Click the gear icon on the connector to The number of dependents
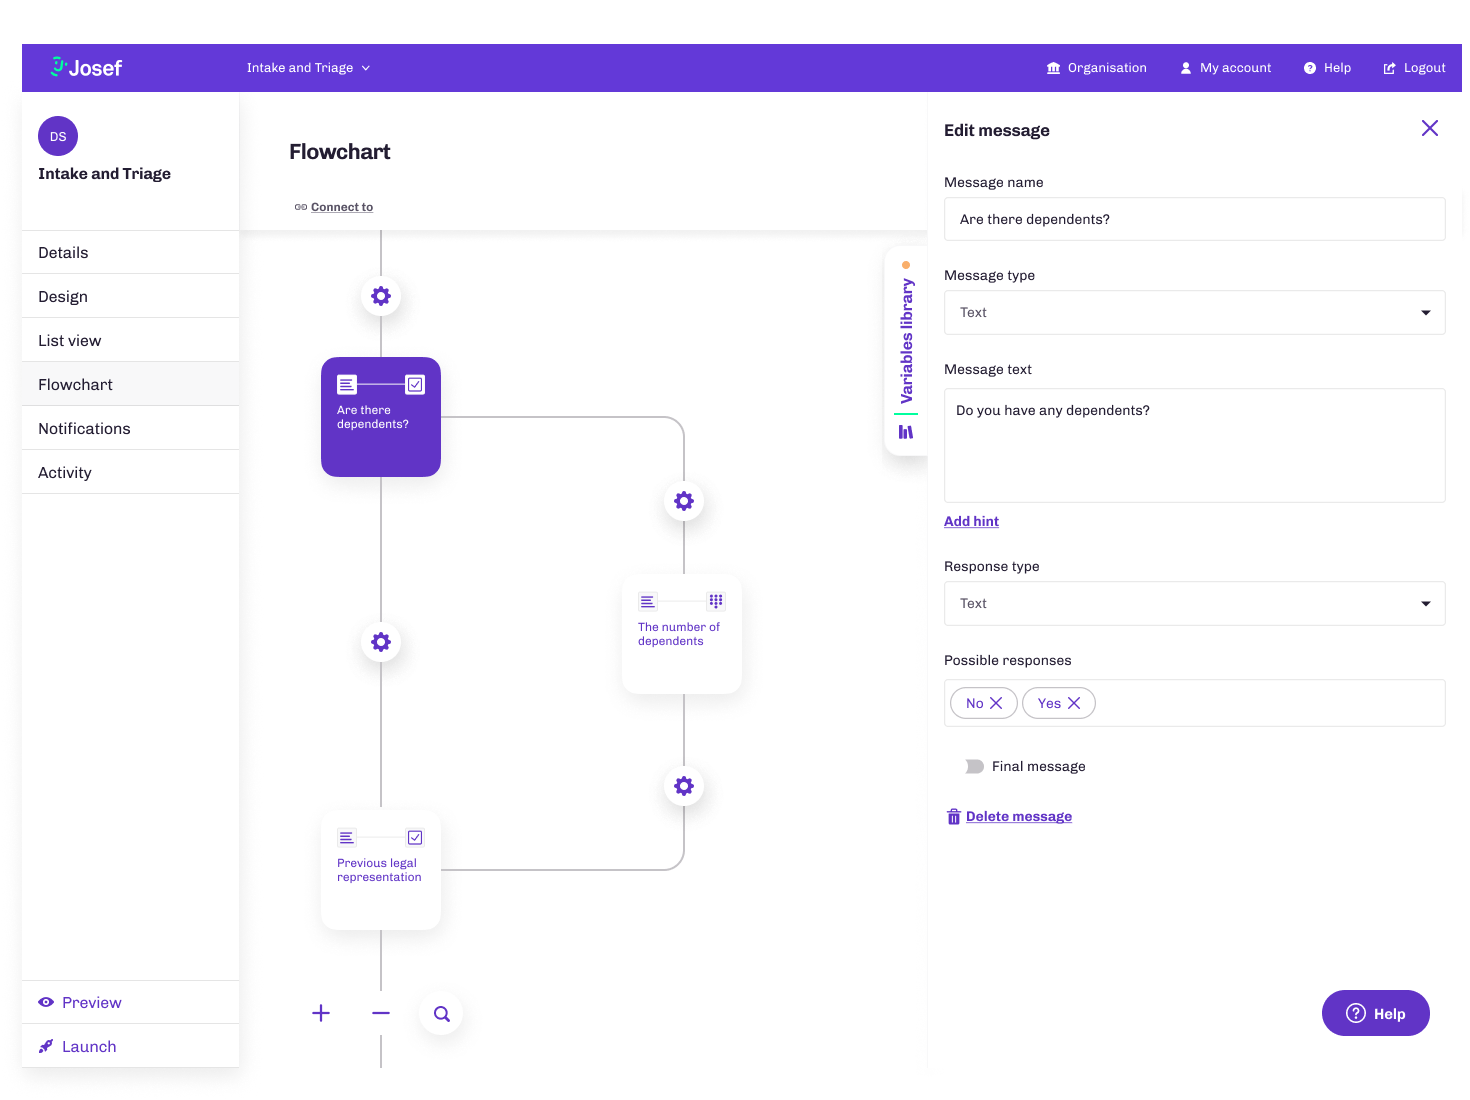Screen dimensions: 1470x1100 (x=683, y=501)
